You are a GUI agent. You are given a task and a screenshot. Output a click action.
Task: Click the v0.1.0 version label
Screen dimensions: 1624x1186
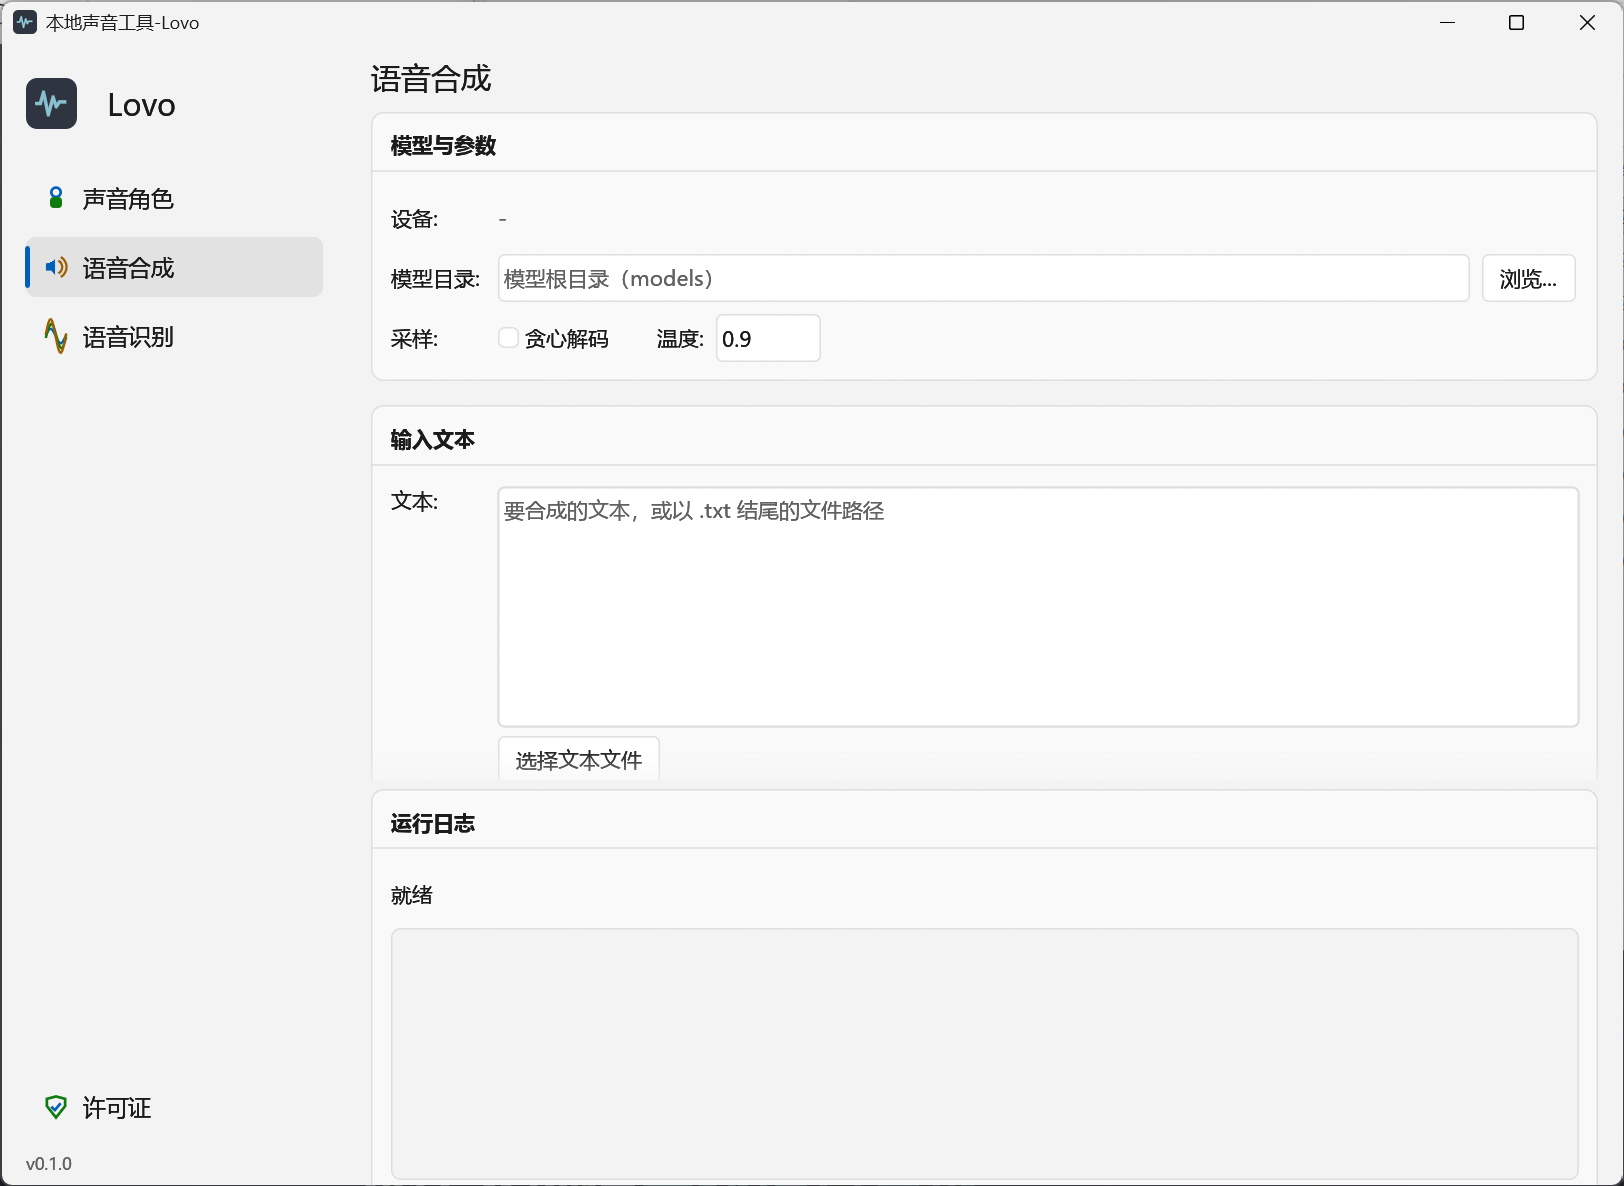[x=49, y=1164]
